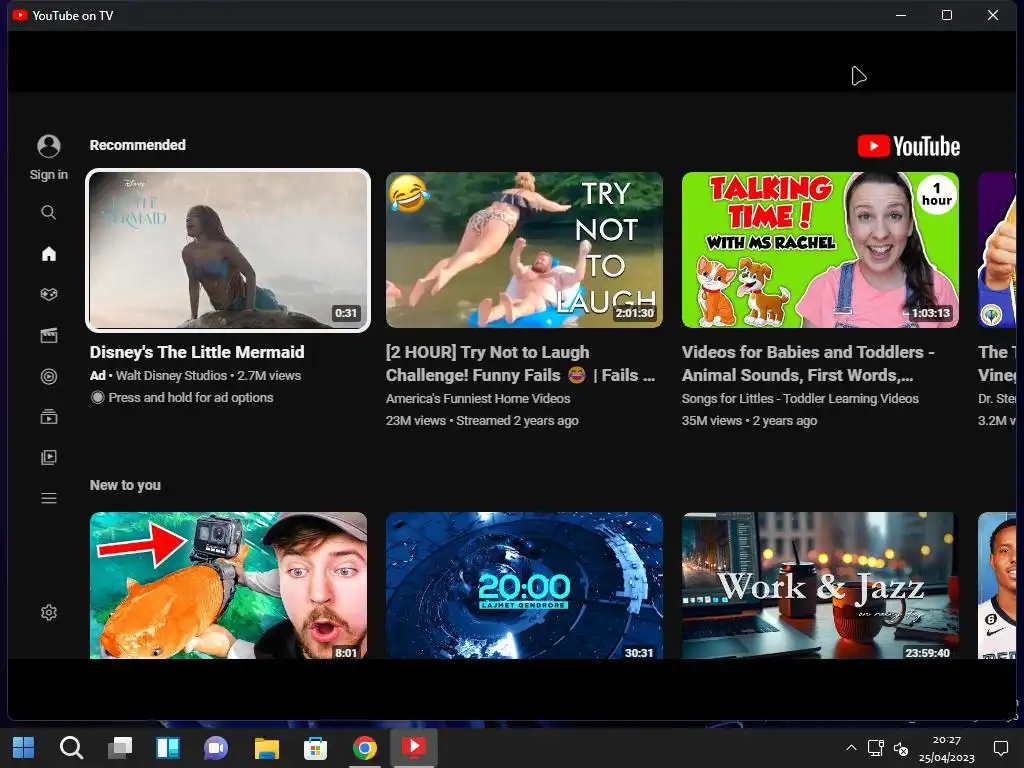
Task: Click the network display icon in tray
Action: click(x=875, y=748)
